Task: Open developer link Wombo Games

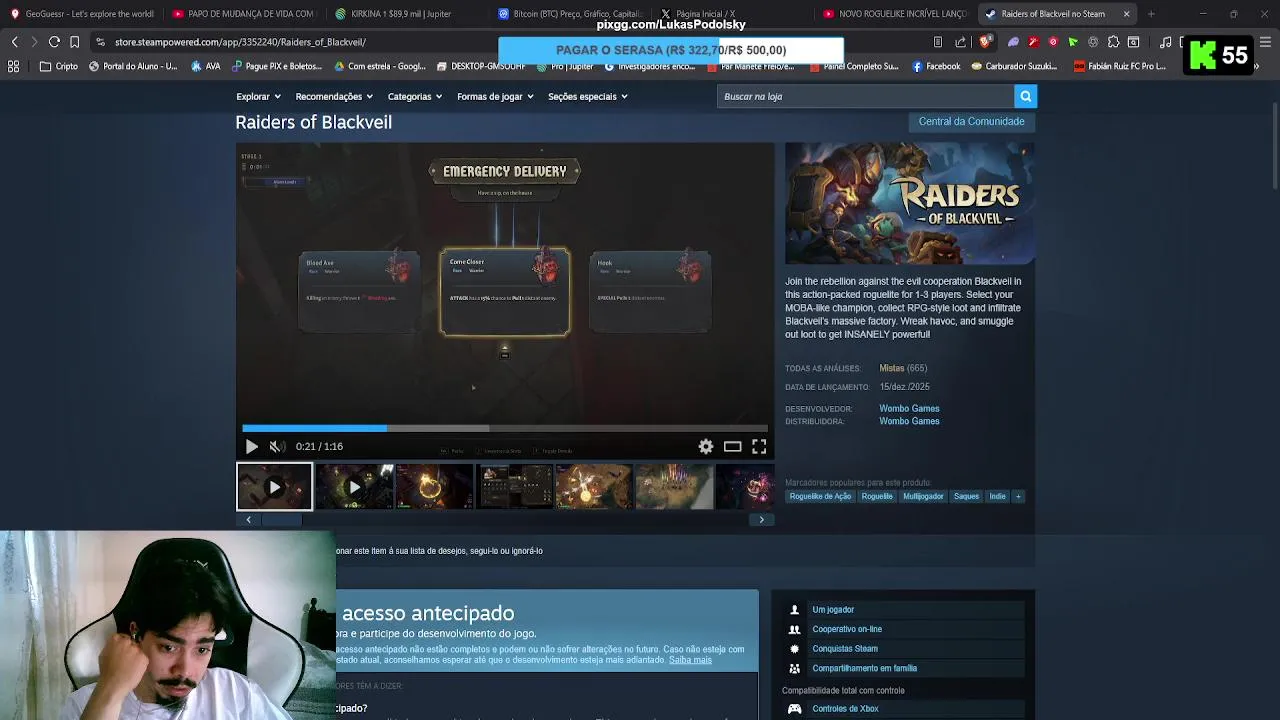Action: point(909,408)
